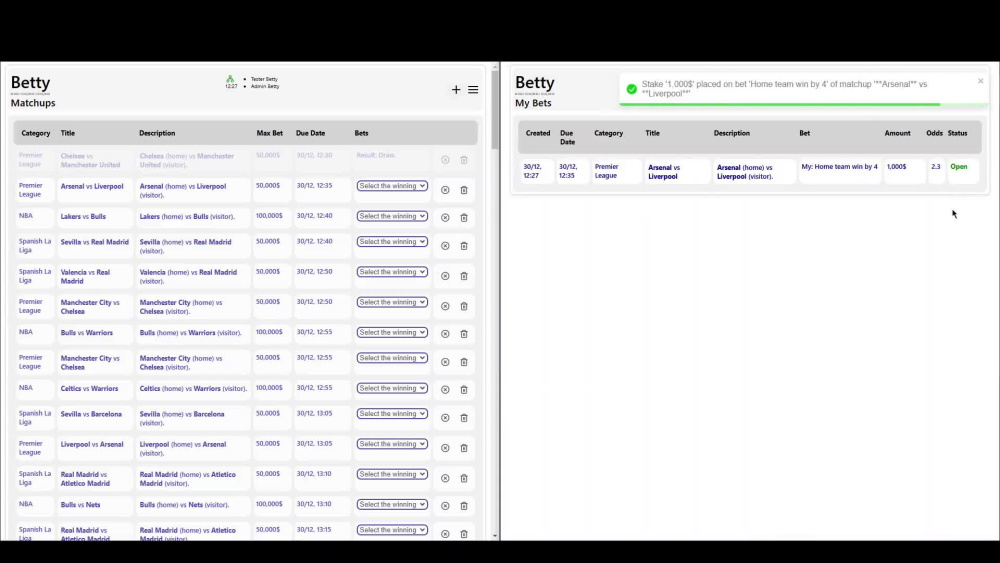Viewport: 1000px width, 563px height.
Task: Open winning-bet dropdown for Valencia vs Real Madrid
Action: pyautogui.click(x=392, y=272)
